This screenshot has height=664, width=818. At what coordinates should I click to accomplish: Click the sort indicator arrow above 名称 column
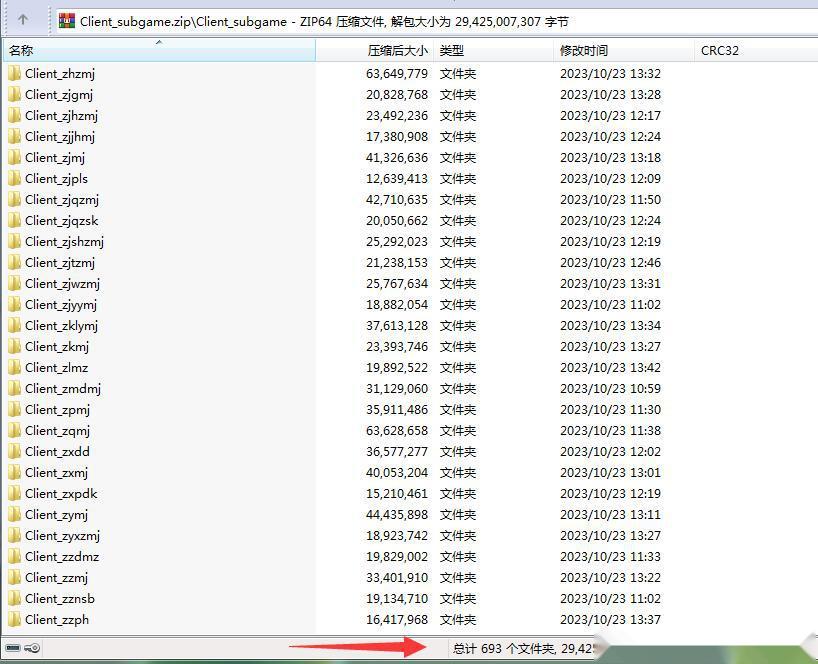pyautogui.click(x=158, y=43)
